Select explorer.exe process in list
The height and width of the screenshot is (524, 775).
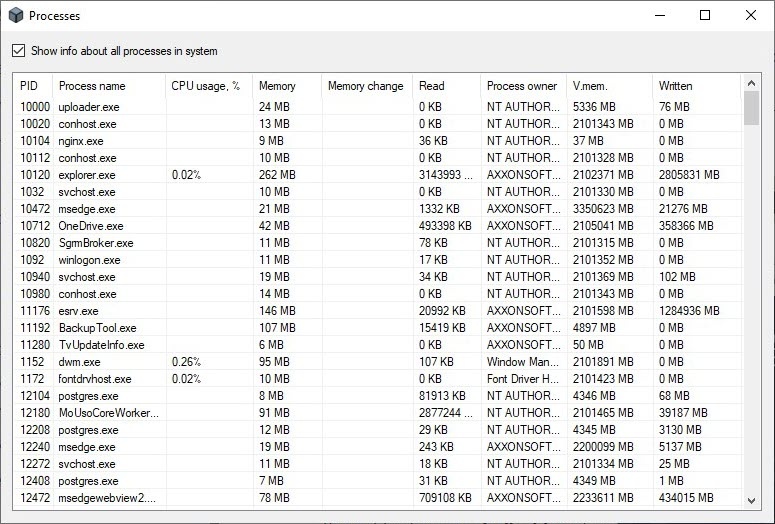[x=87, y=175]
